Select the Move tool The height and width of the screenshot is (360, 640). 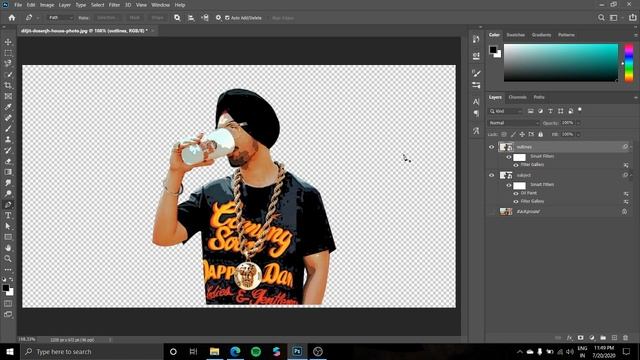8,42
